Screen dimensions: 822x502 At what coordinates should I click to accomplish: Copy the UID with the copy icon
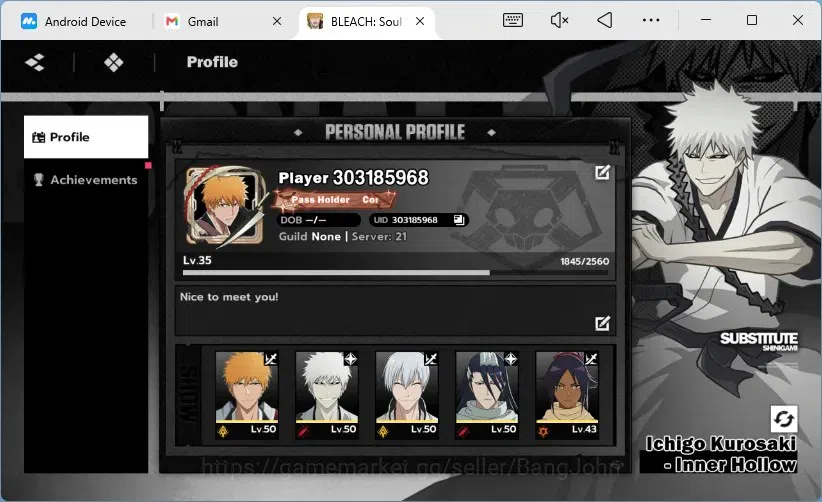[x=459, y=220]
